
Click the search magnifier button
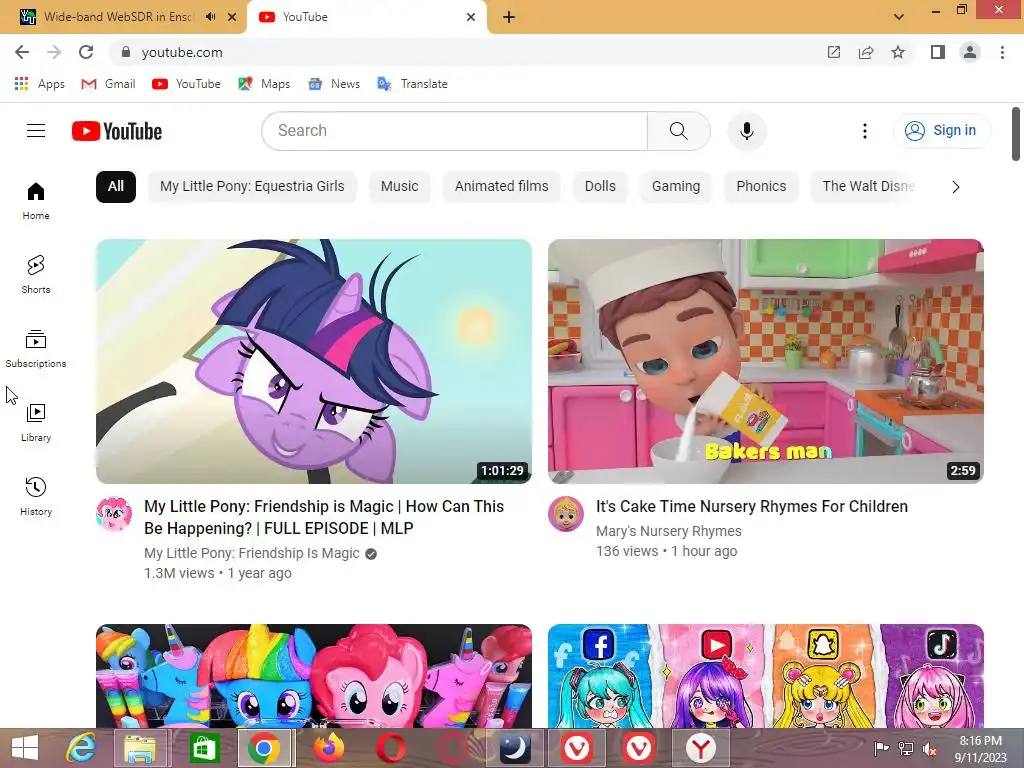[x=679, y=131]
